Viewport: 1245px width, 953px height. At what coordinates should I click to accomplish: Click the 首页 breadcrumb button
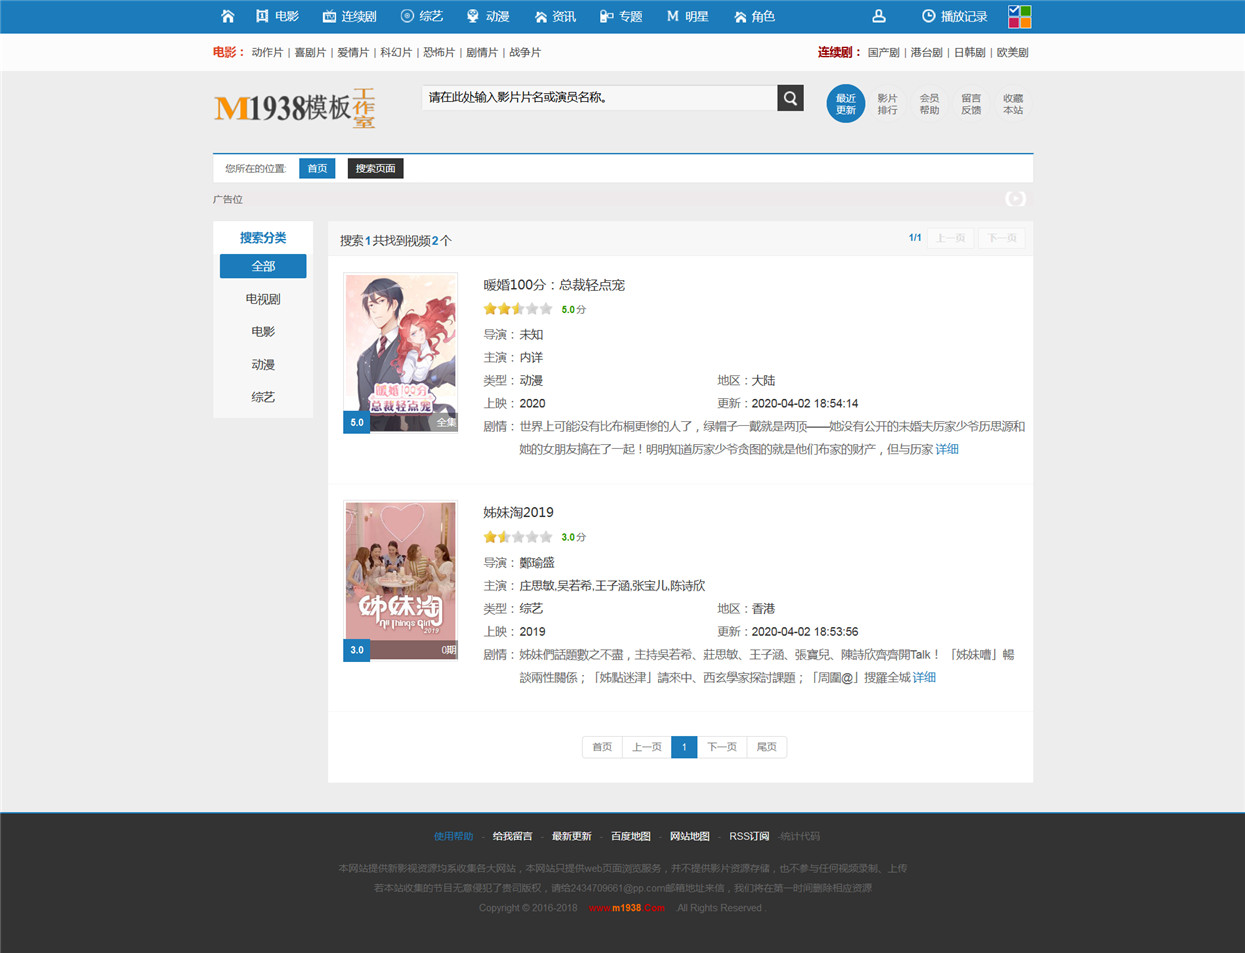(x=317, y=168)
